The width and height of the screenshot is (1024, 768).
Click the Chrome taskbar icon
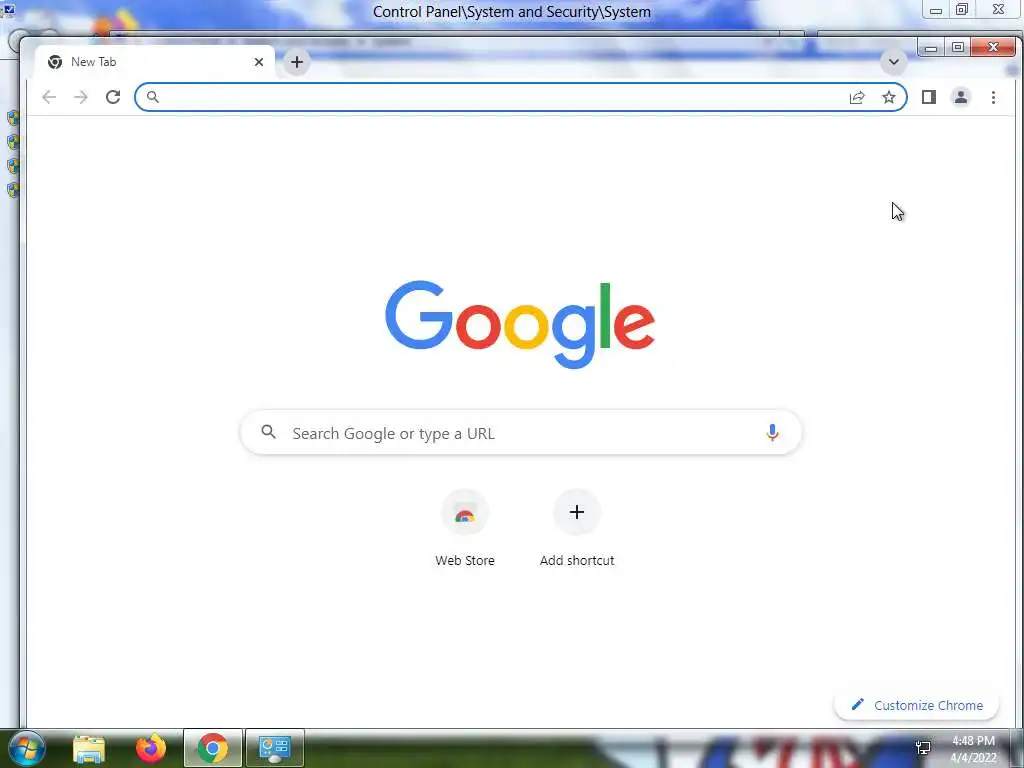pyautogui.click(x=213, y=748)
